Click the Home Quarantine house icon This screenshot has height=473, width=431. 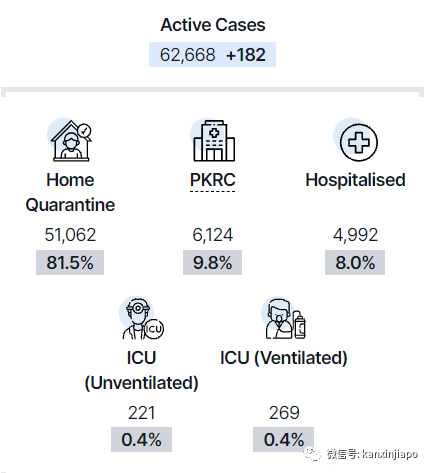click(x=70, y=140)
